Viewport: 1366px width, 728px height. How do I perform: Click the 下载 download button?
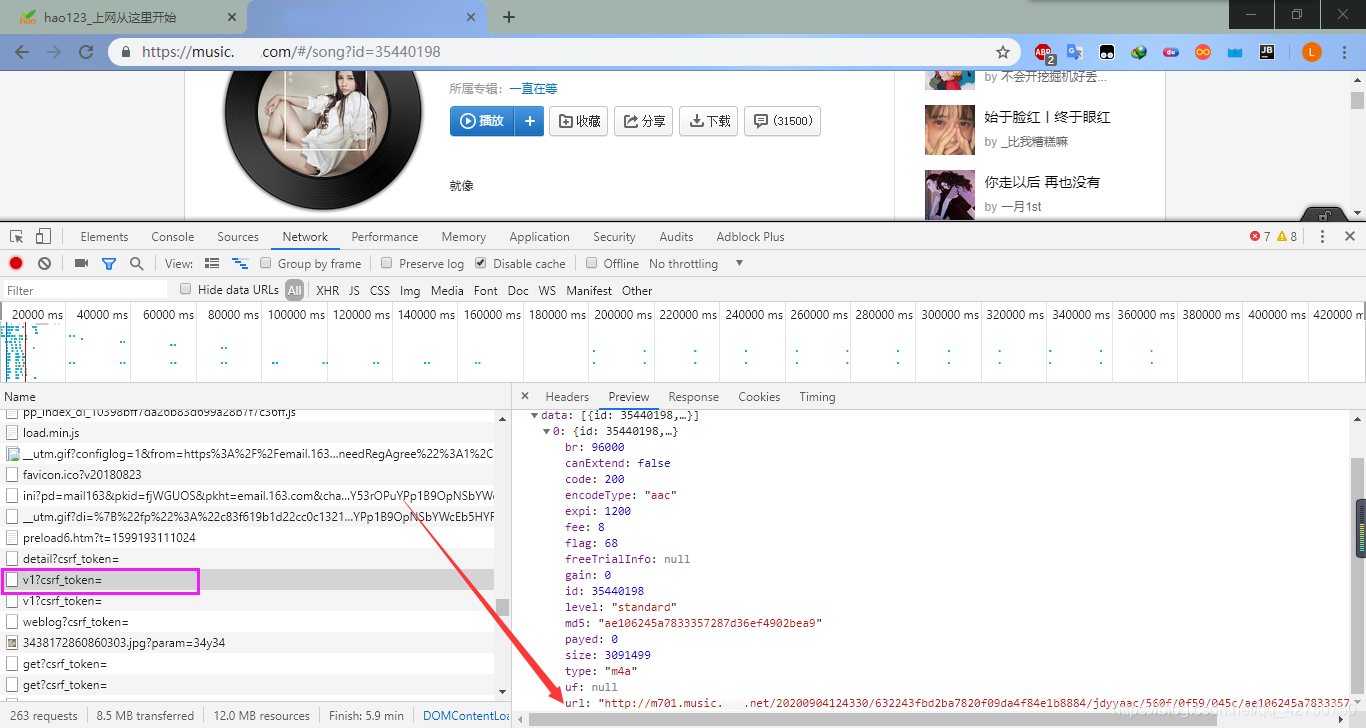click(x=709, y=121)
